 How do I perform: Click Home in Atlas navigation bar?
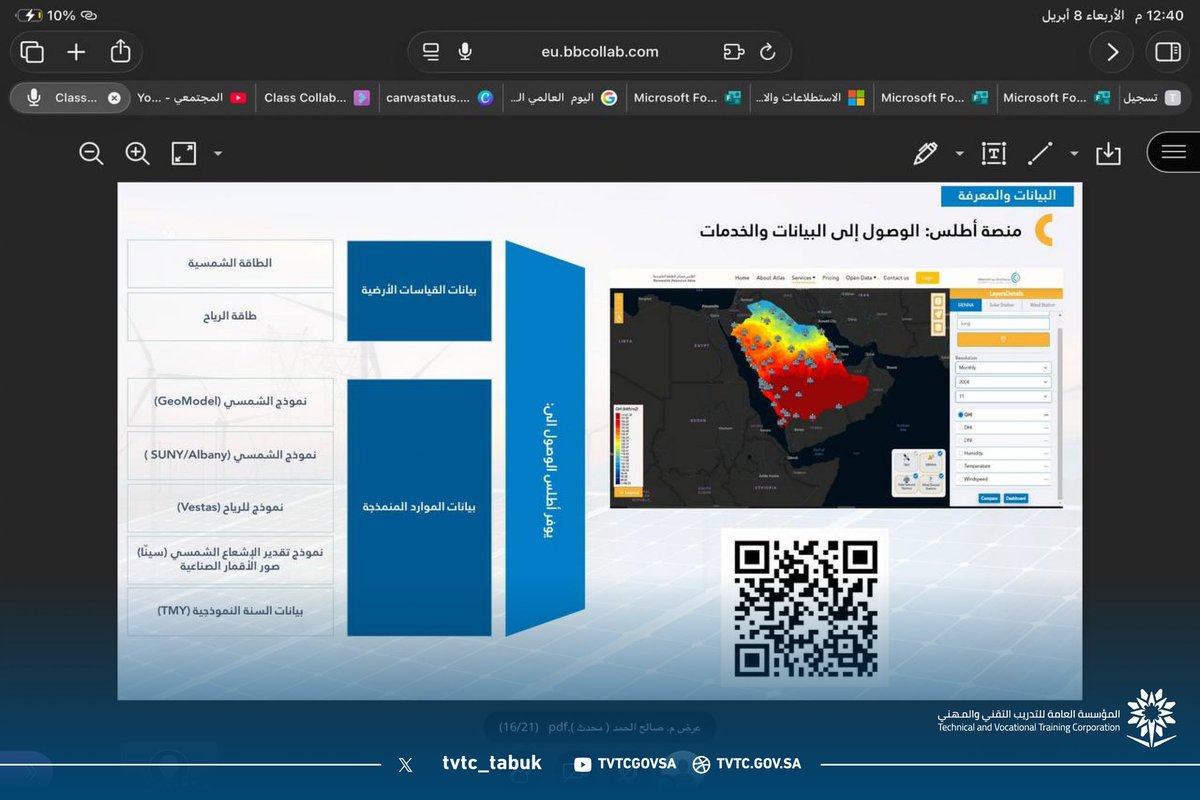[x=742, y=278]
